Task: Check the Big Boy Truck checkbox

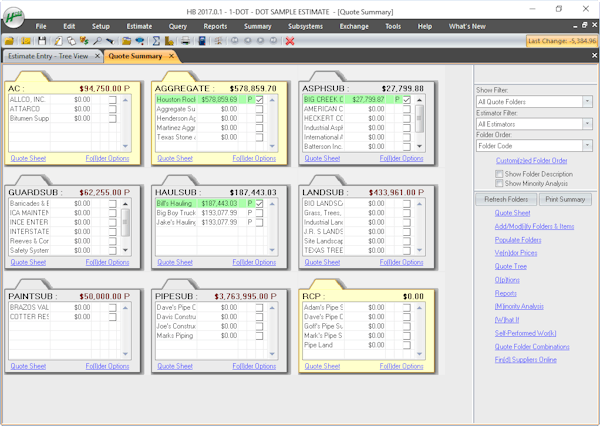Action: [x=259, y=213]
